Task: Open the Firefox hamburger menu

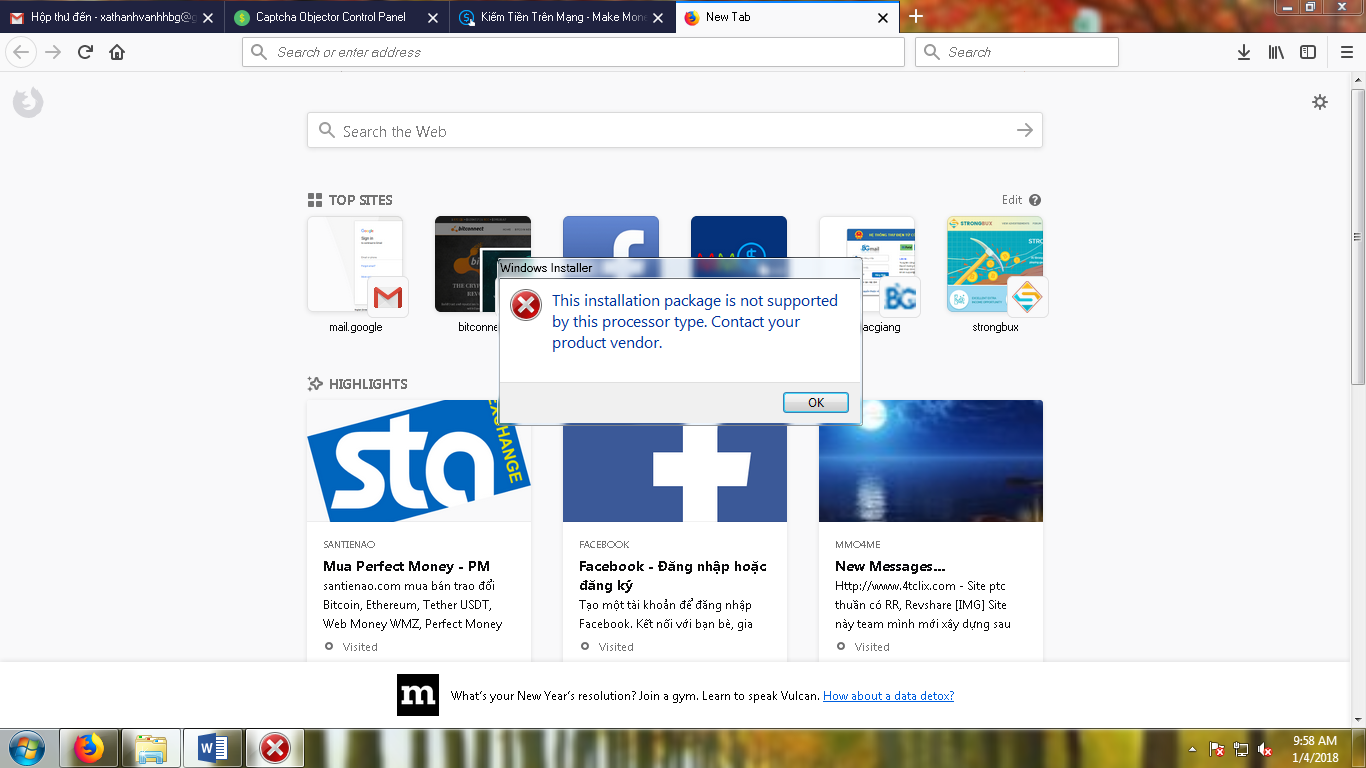Action: pyautogui.click(x=1346, y=52)
